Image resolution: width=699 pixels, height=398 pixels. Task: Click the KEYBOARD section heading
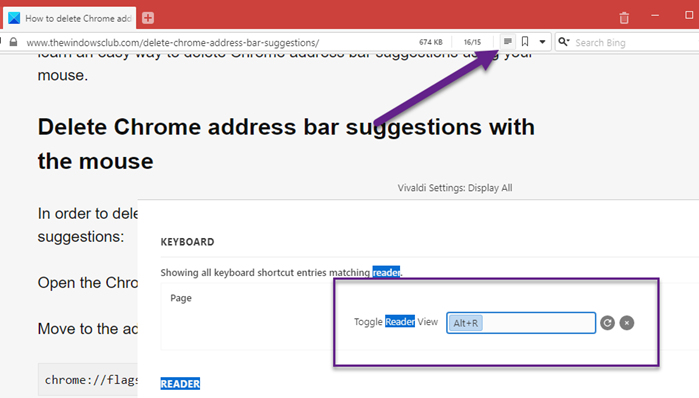[187, 242]
